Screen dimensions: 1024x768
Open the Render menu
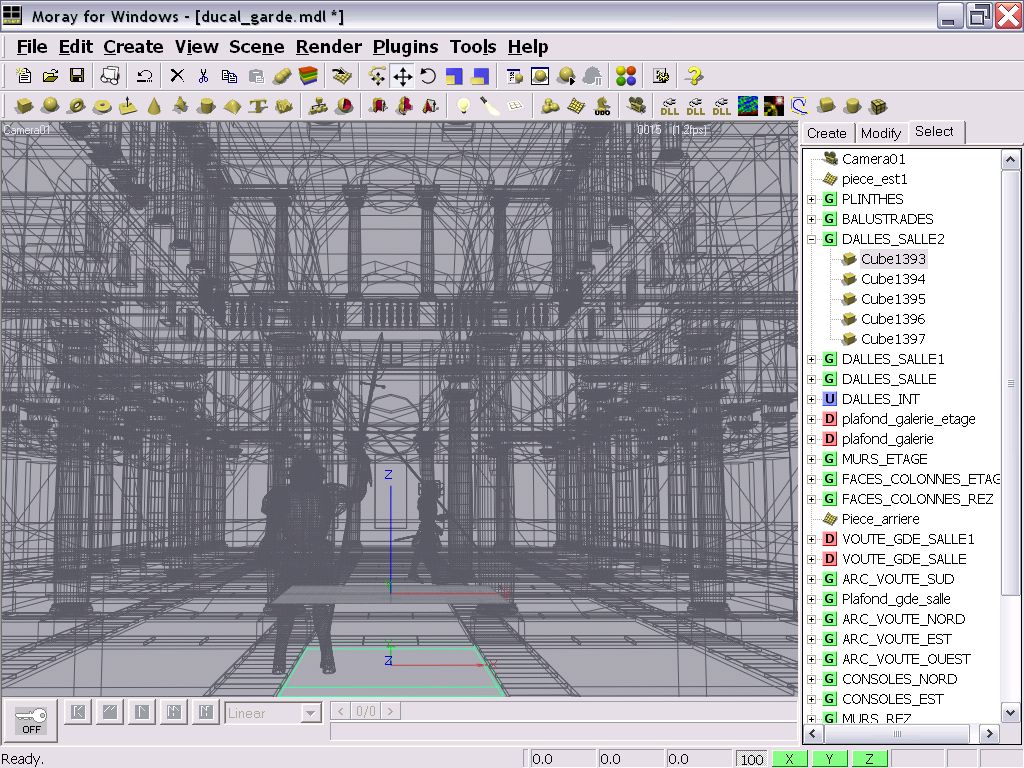click(329, 47)
